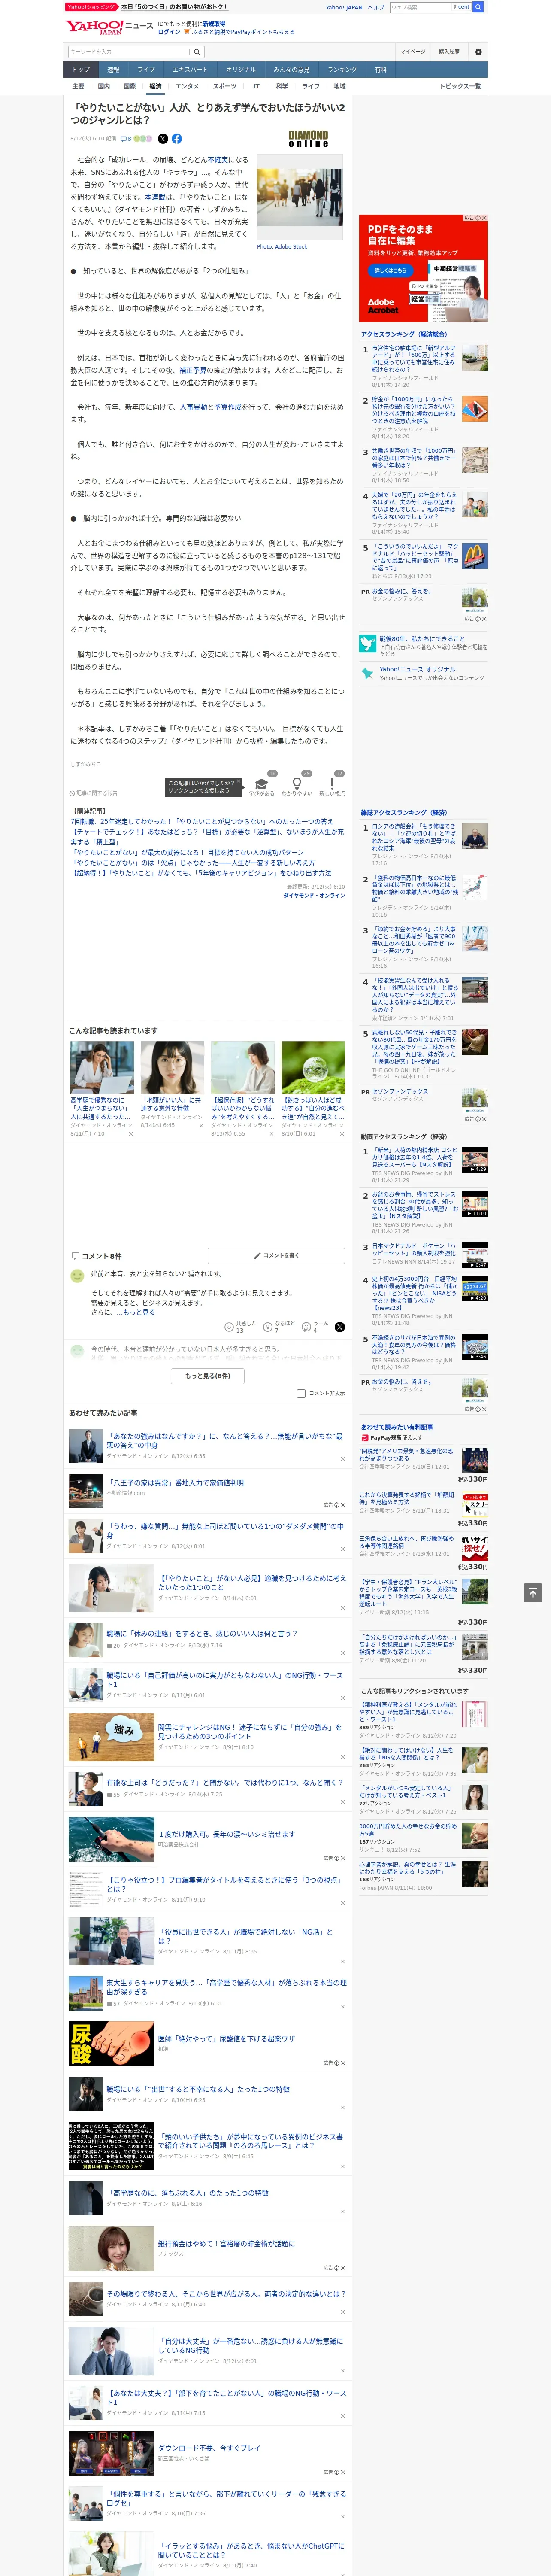
Task: Share the first comment on X
Action: tap(340, 1326)
